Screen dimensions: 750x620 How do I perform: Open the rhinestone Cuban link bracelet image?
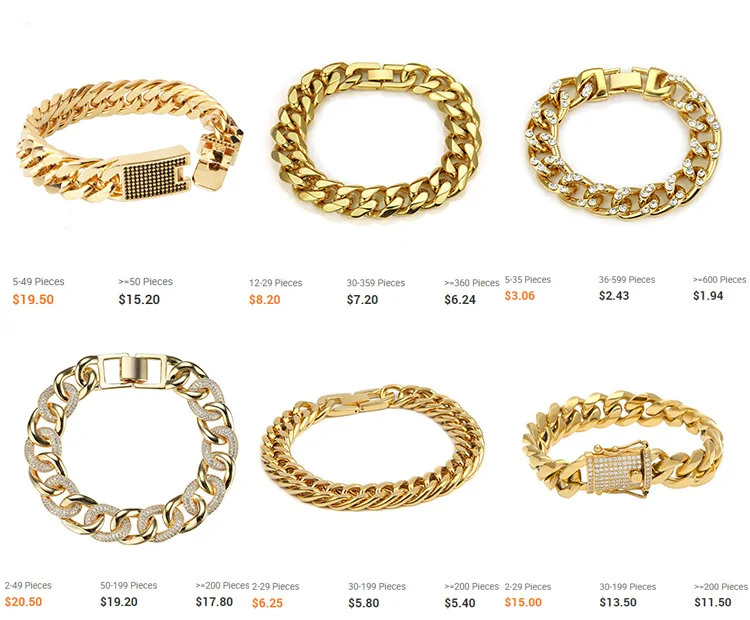coord(623,143)
